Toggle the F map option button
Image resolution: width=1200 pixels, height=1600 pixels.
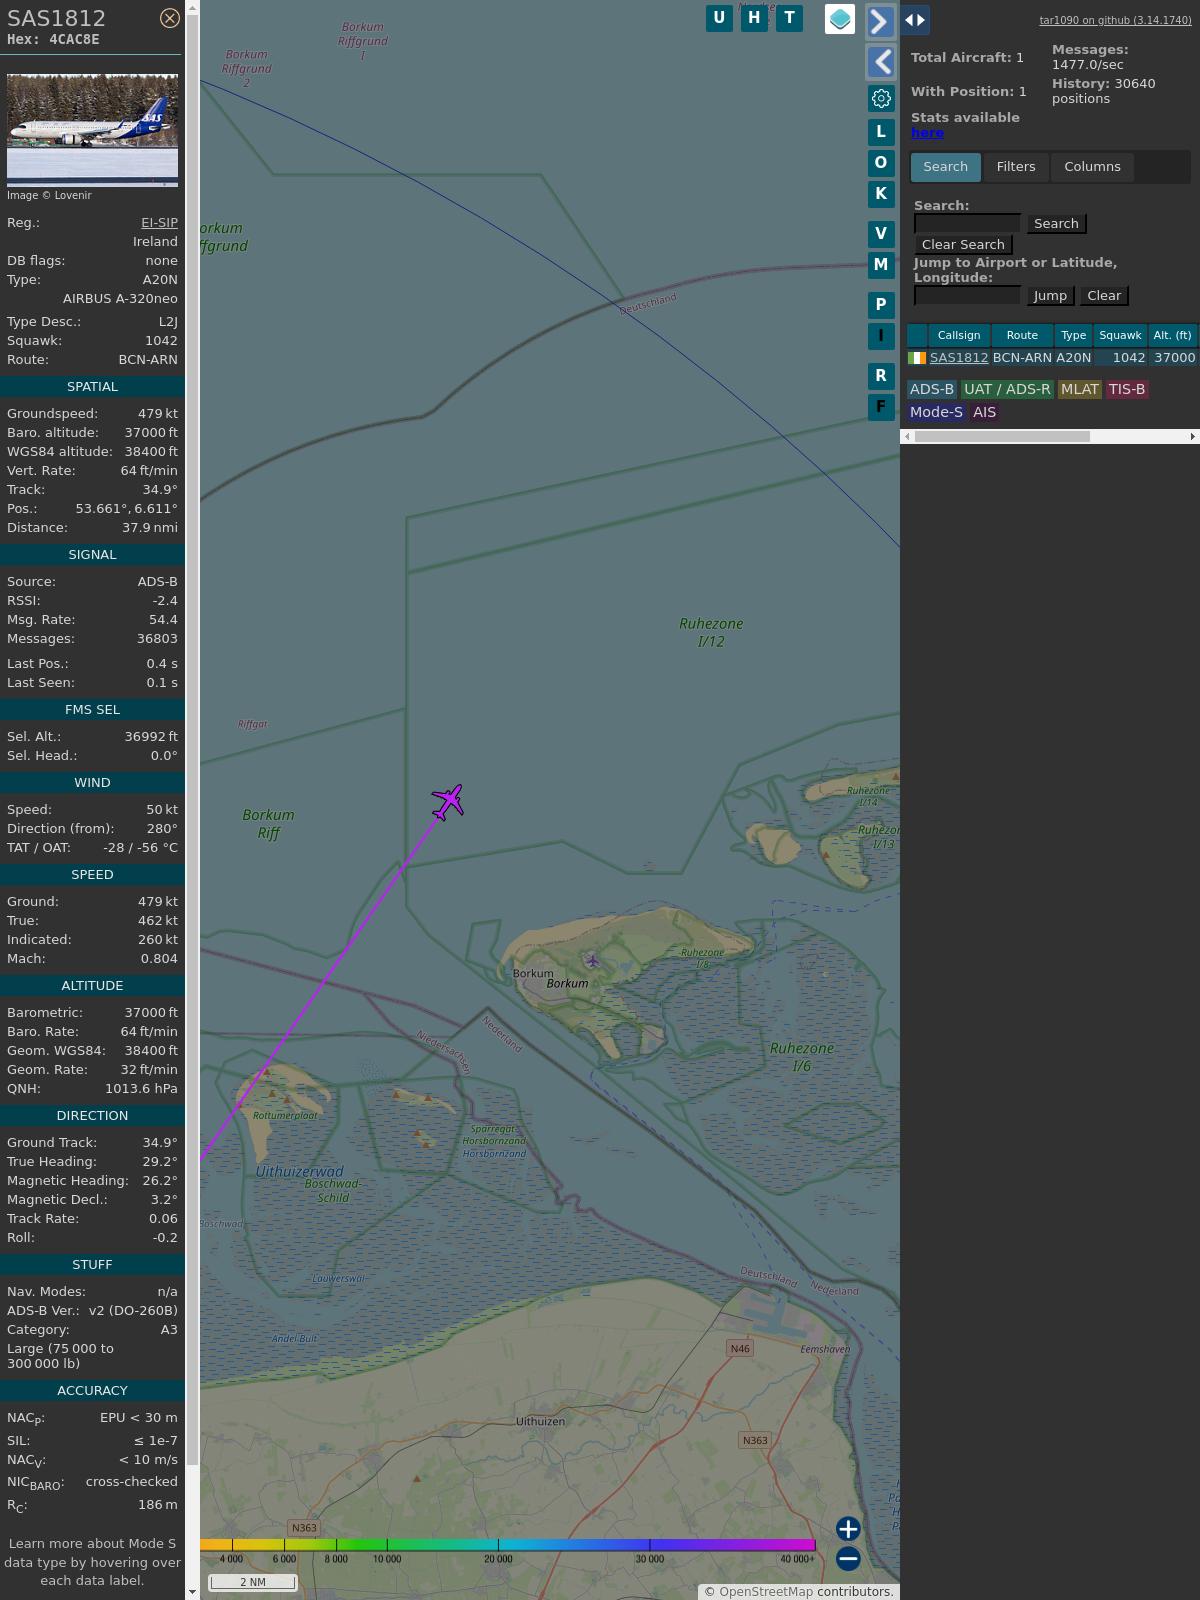click(x=881, y=407)
